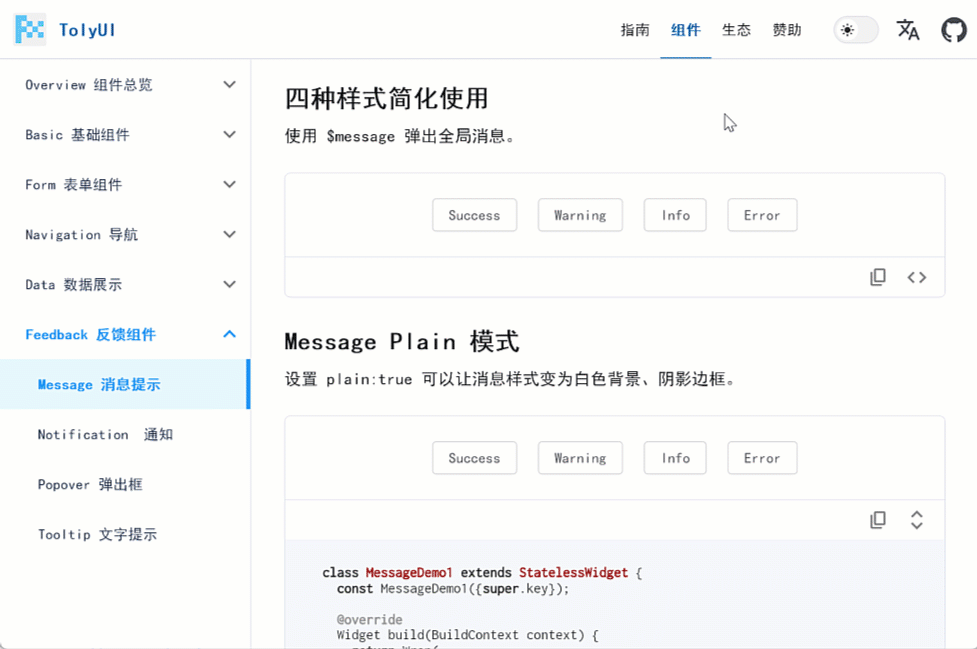This screenshot has width=977, height=649.
Task: Open the GitHub repository icon
Action: point(953,29)
